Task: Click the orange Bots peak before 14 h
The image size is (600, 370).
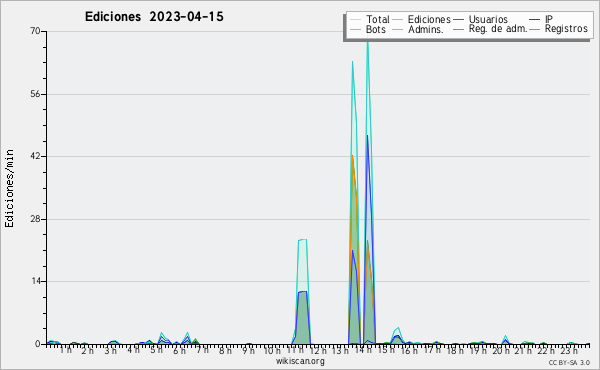Action: click(x=352, y=156)
